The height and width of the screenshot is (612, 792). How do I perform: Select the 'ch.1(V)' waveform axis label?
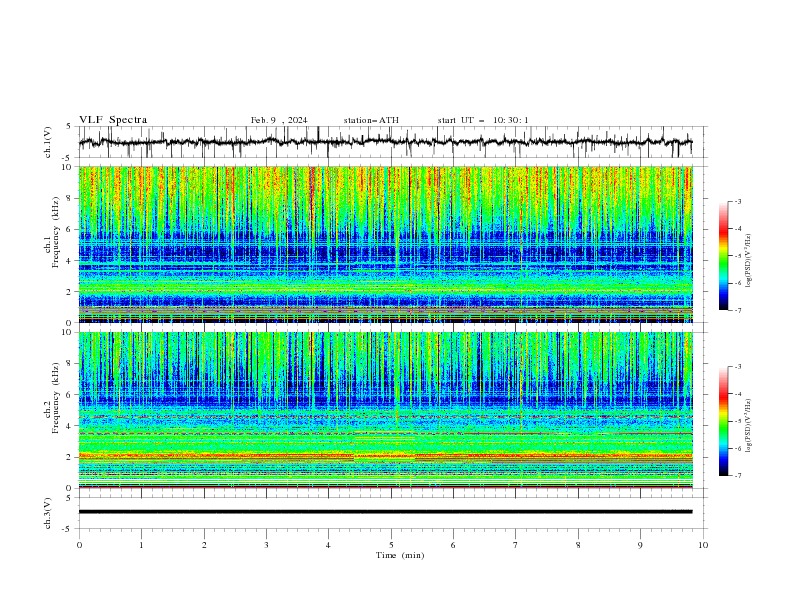[x=48, y=142]
